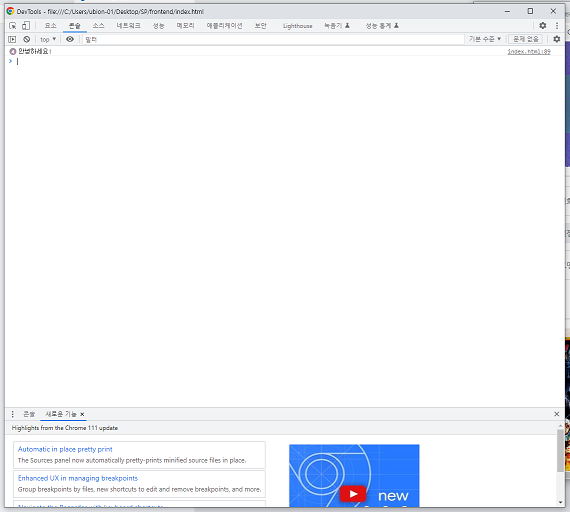570x512 pixels.
Task: Switch to the drawer 콘솔 tab
Action: coord(29,414)
